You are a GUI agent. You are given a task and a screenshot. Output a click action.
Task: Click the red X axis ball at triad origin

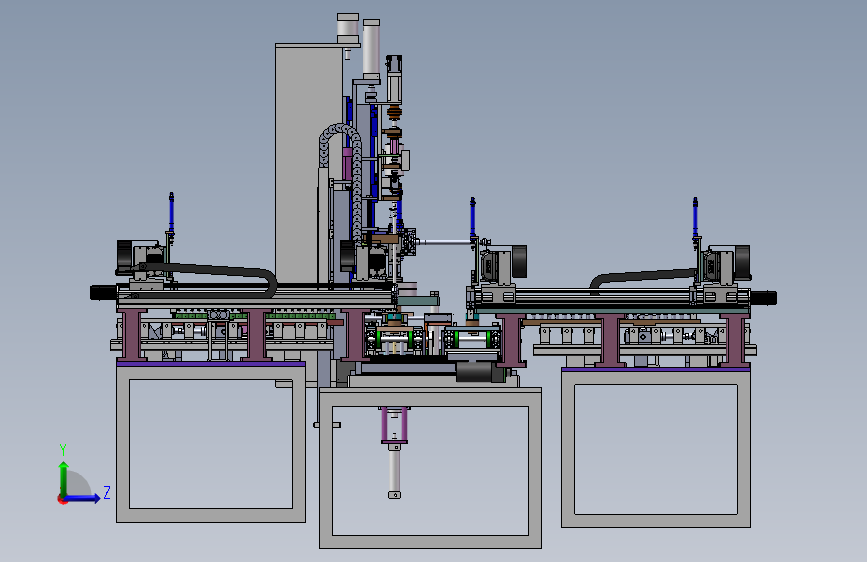point(62,499)
